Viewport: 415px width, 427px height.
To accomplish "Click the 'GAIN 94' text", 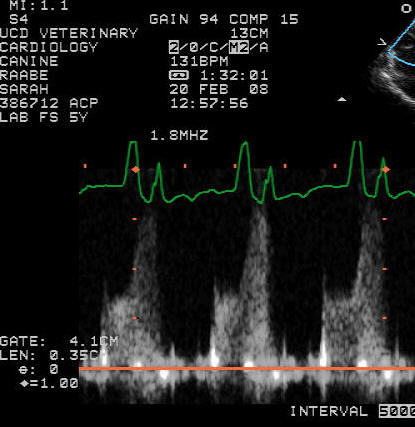I will point(184,19).
